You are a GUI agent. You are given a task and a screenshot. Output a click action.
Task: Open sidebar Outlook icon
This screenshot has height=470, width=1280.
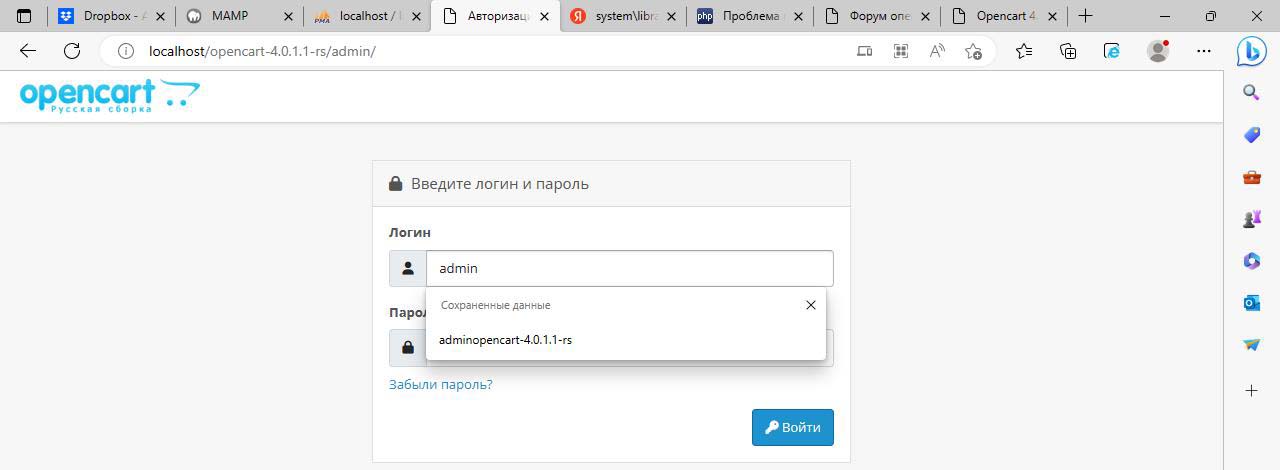click(1251, 302)
